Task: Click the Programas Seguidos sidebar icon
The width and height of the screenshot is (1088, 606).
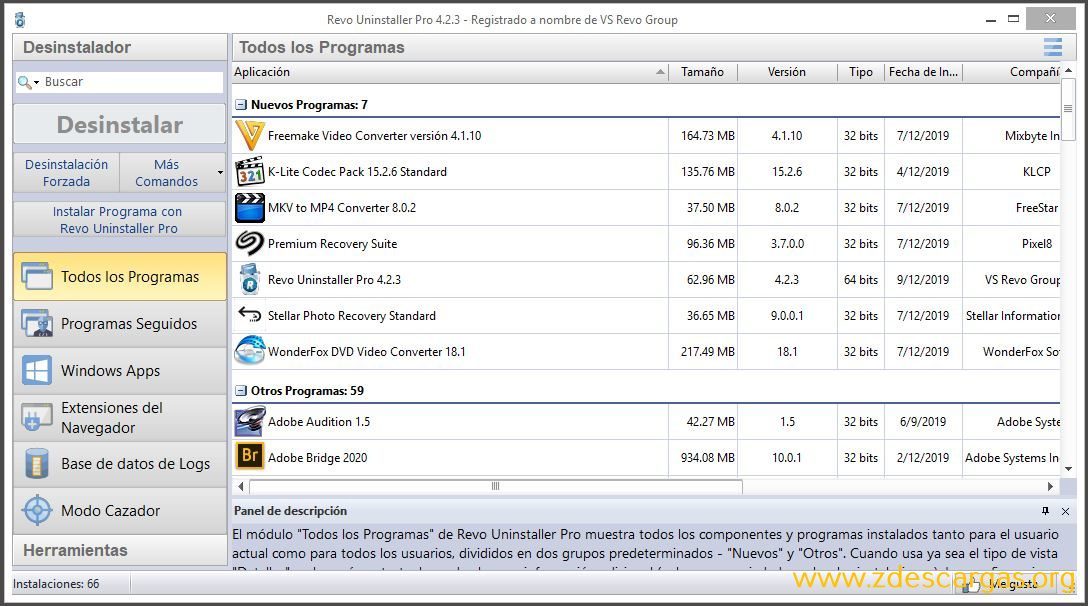Action: (x=36, y=323)
